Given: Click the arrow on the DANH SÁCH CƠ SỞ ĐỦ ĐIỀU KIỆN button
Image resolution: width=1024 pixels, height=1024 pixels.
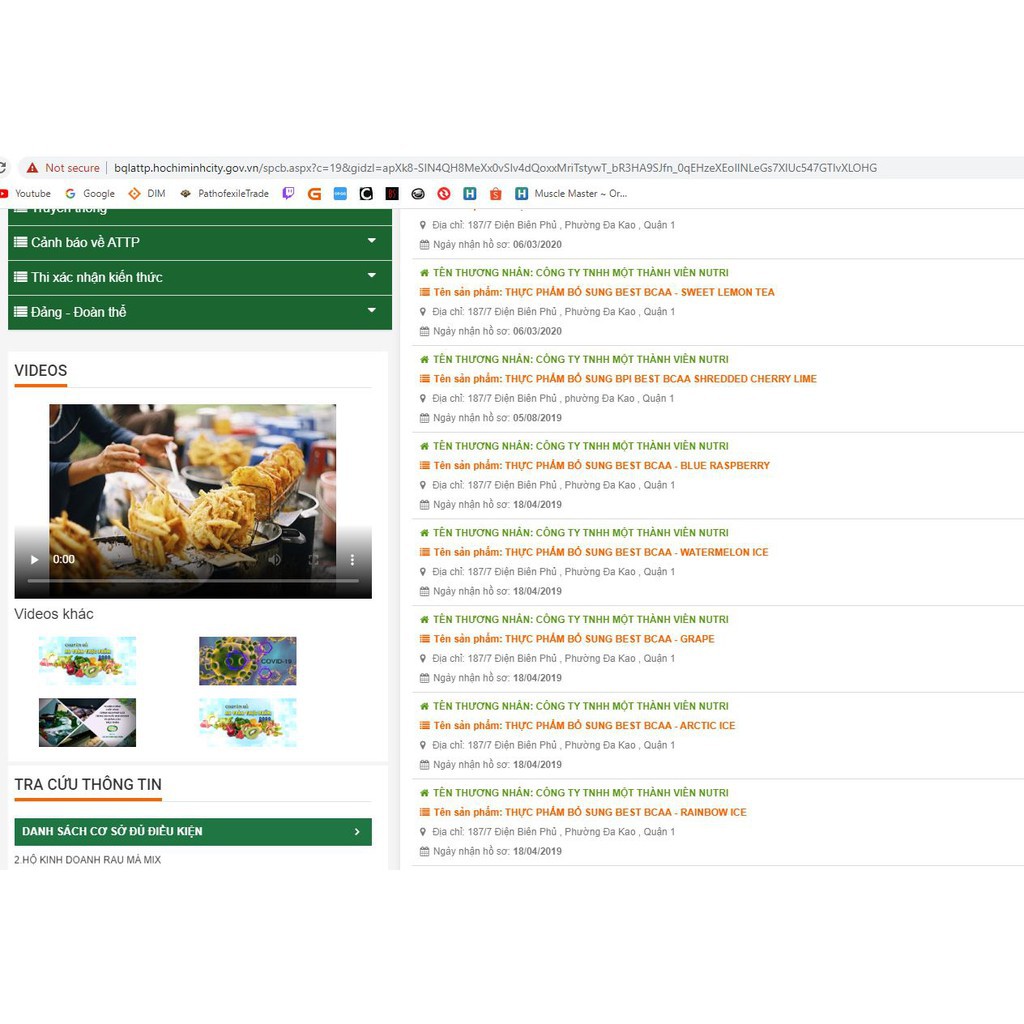Looking at the screenshot, I should coord(357,831).
